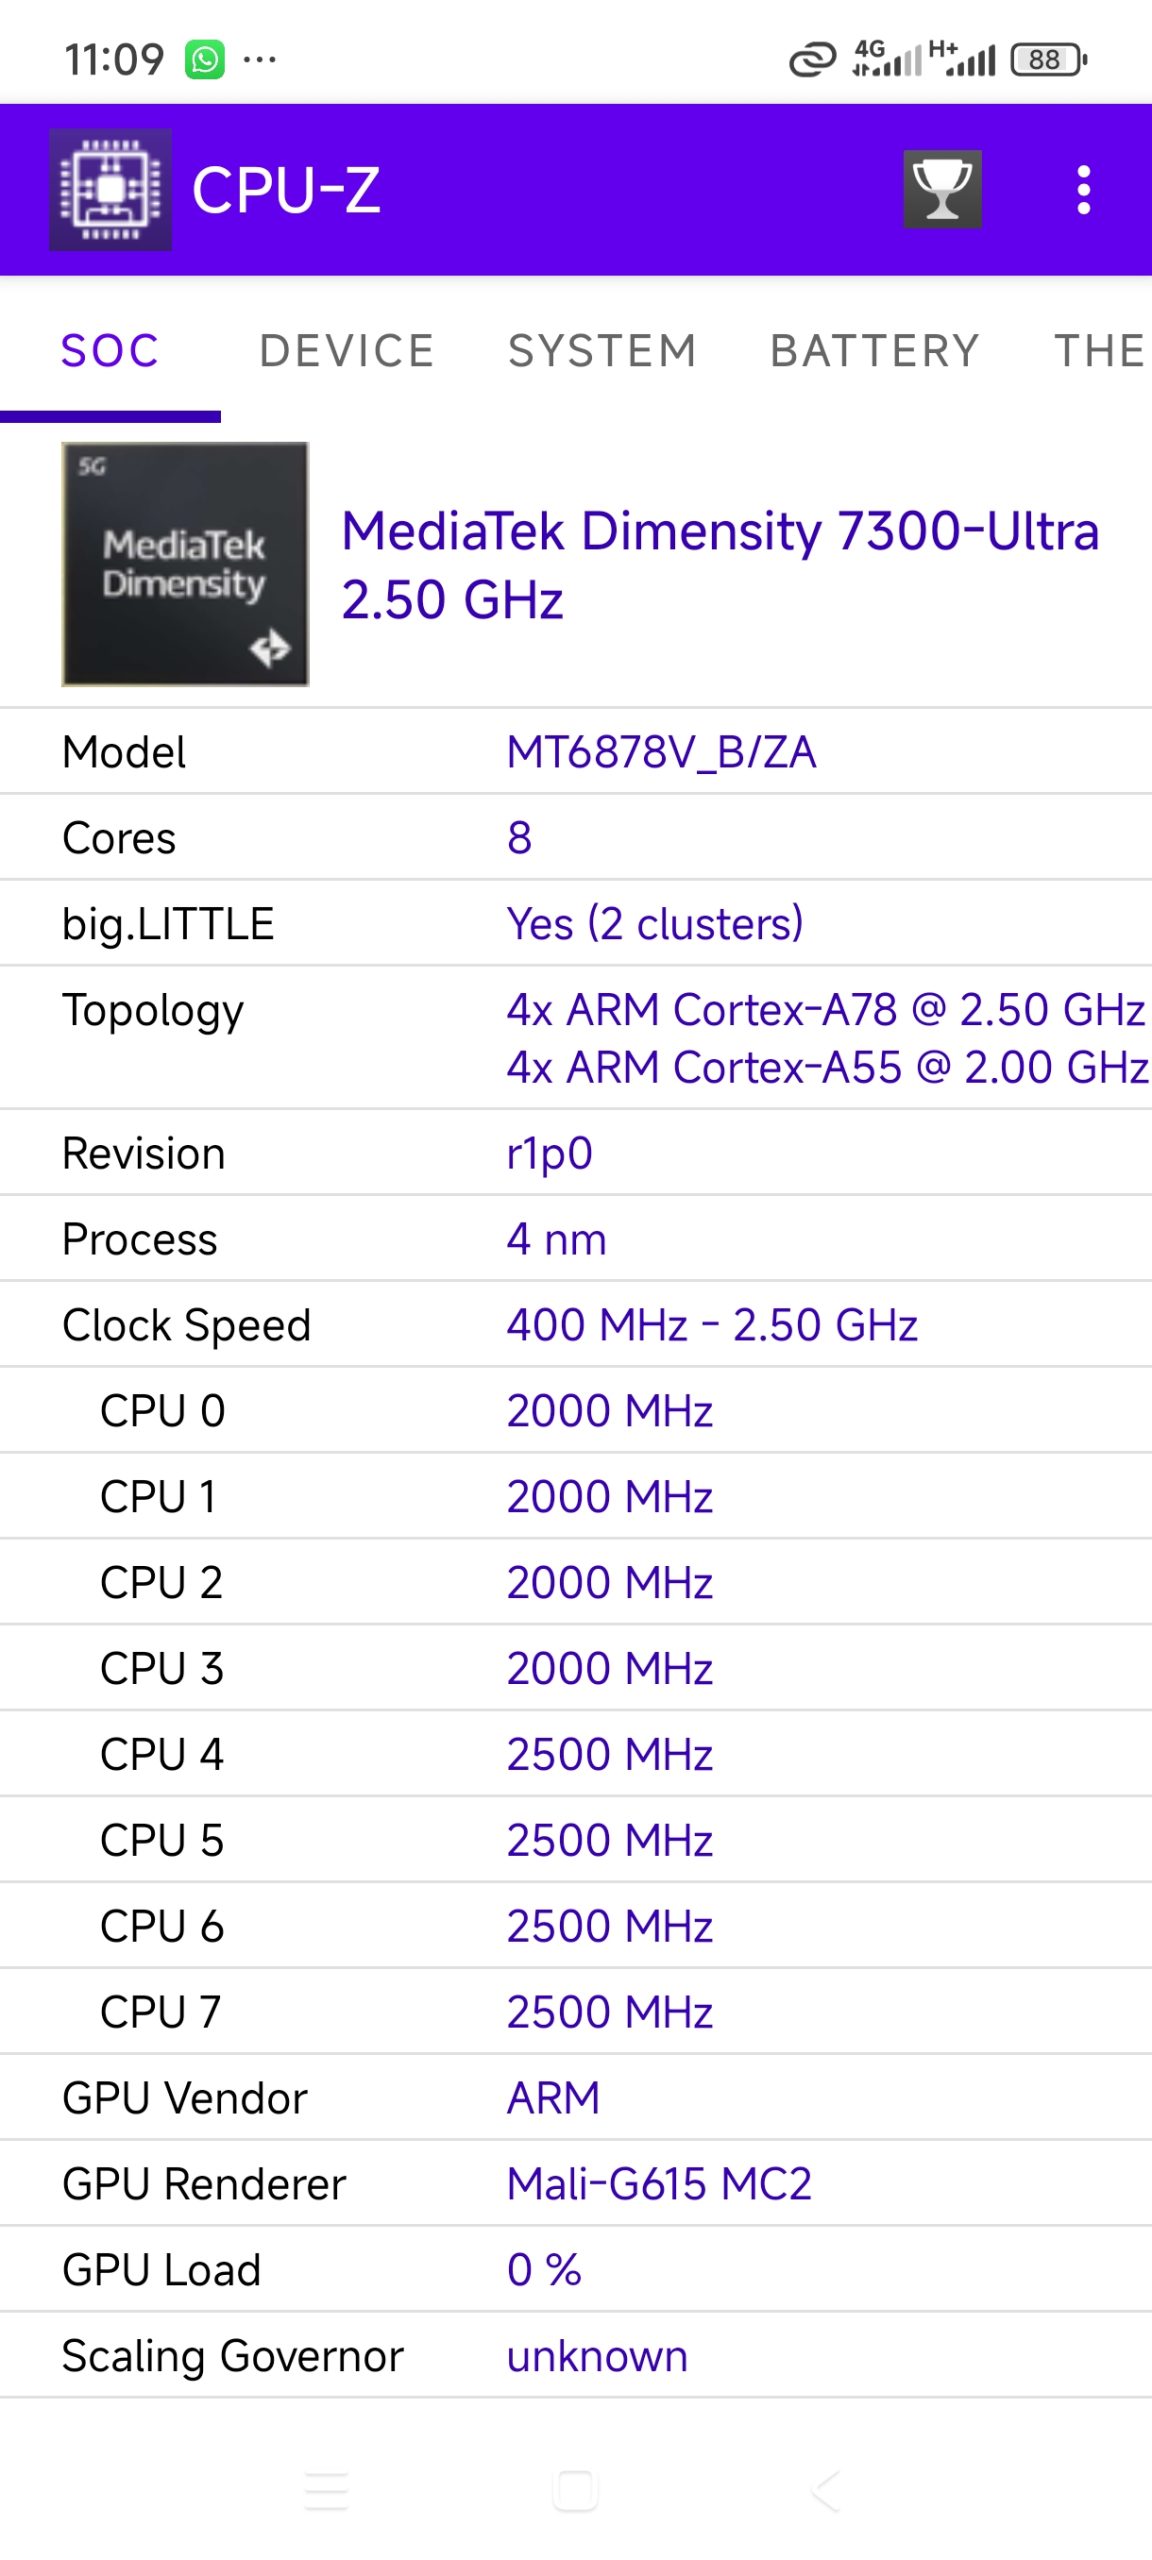Tap the MediaTek Dimensity 7300-Ultra title
Image resolution: width=1152 pixels, height=2560 pixels.
720,564
